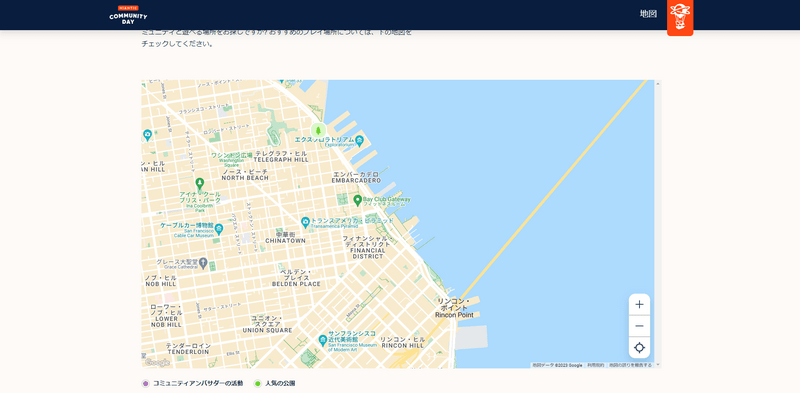Click the 地図データ ©2023 Google attribution text
The width and height of the screenshot is (800, 393).
557,365
